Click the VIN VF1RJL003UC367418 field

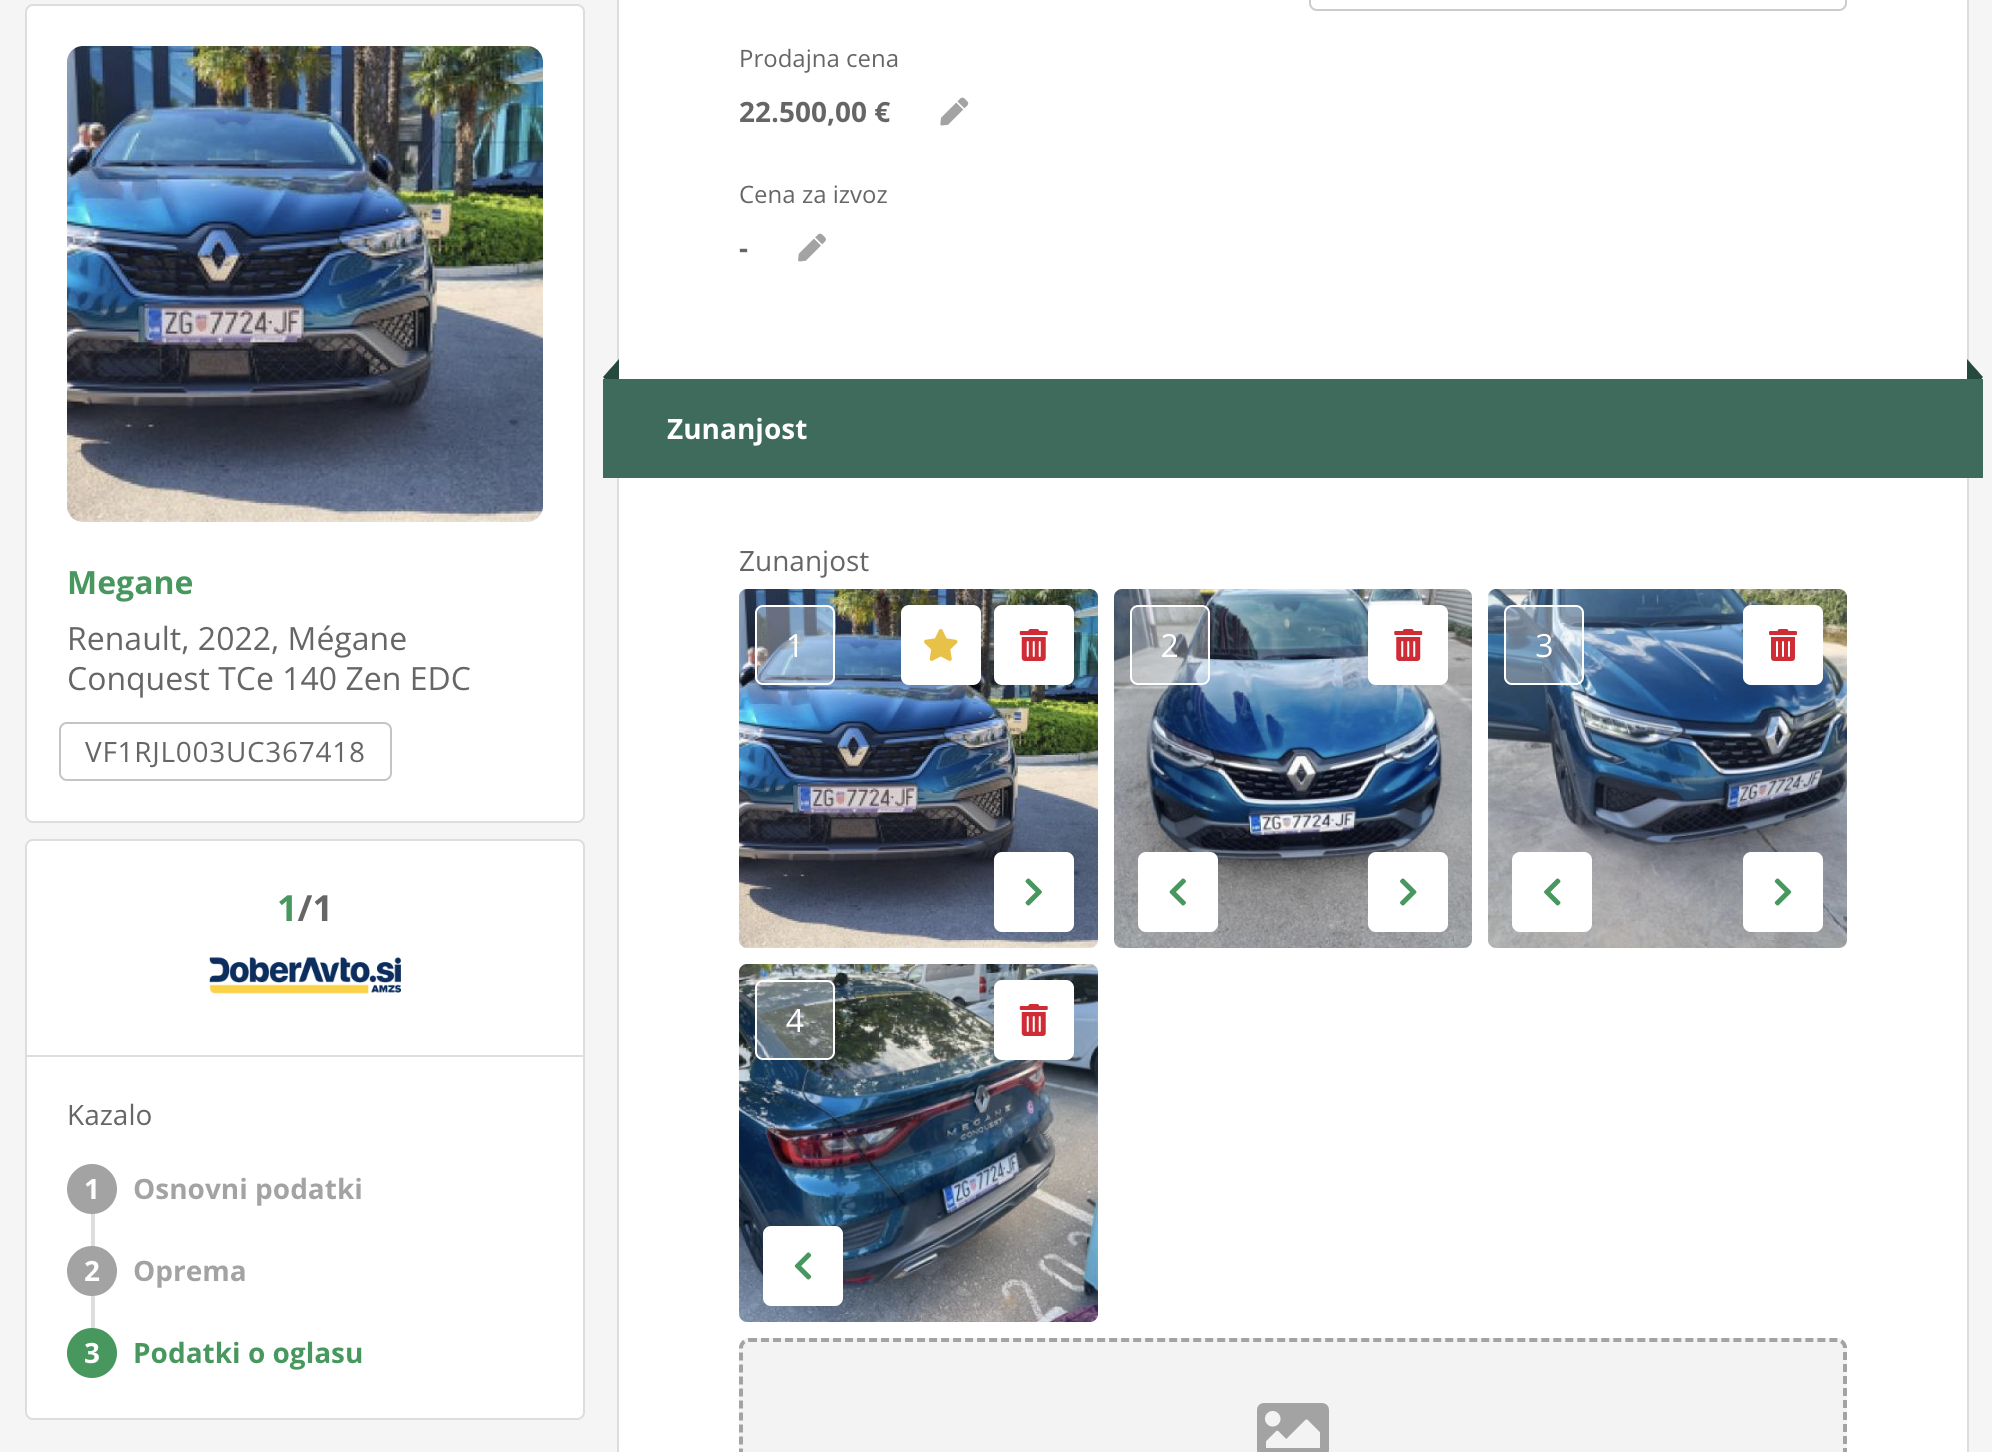[225, 752]
